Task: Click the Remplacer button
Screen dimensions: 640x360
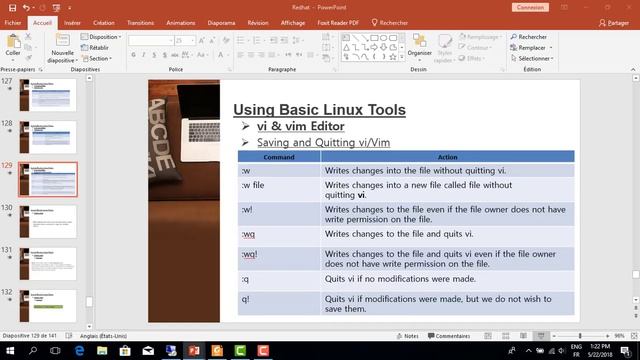Action: (531, 48)
